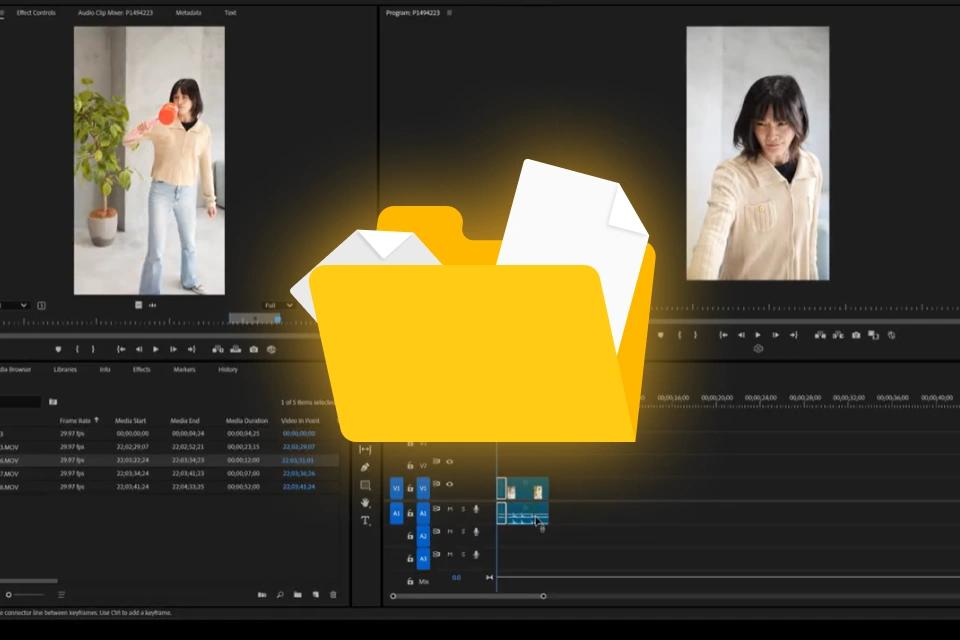Select the Rectangle tool in the tools panel

pos(366,485)
